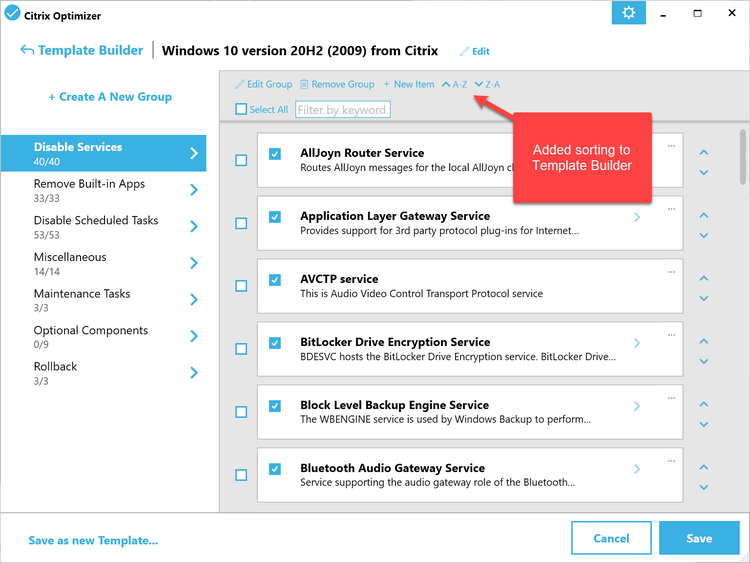Open ellipsis menu on Application Layer Gateway Service
Viewport: 750px width, 563px height.
[x=672, y=209]
